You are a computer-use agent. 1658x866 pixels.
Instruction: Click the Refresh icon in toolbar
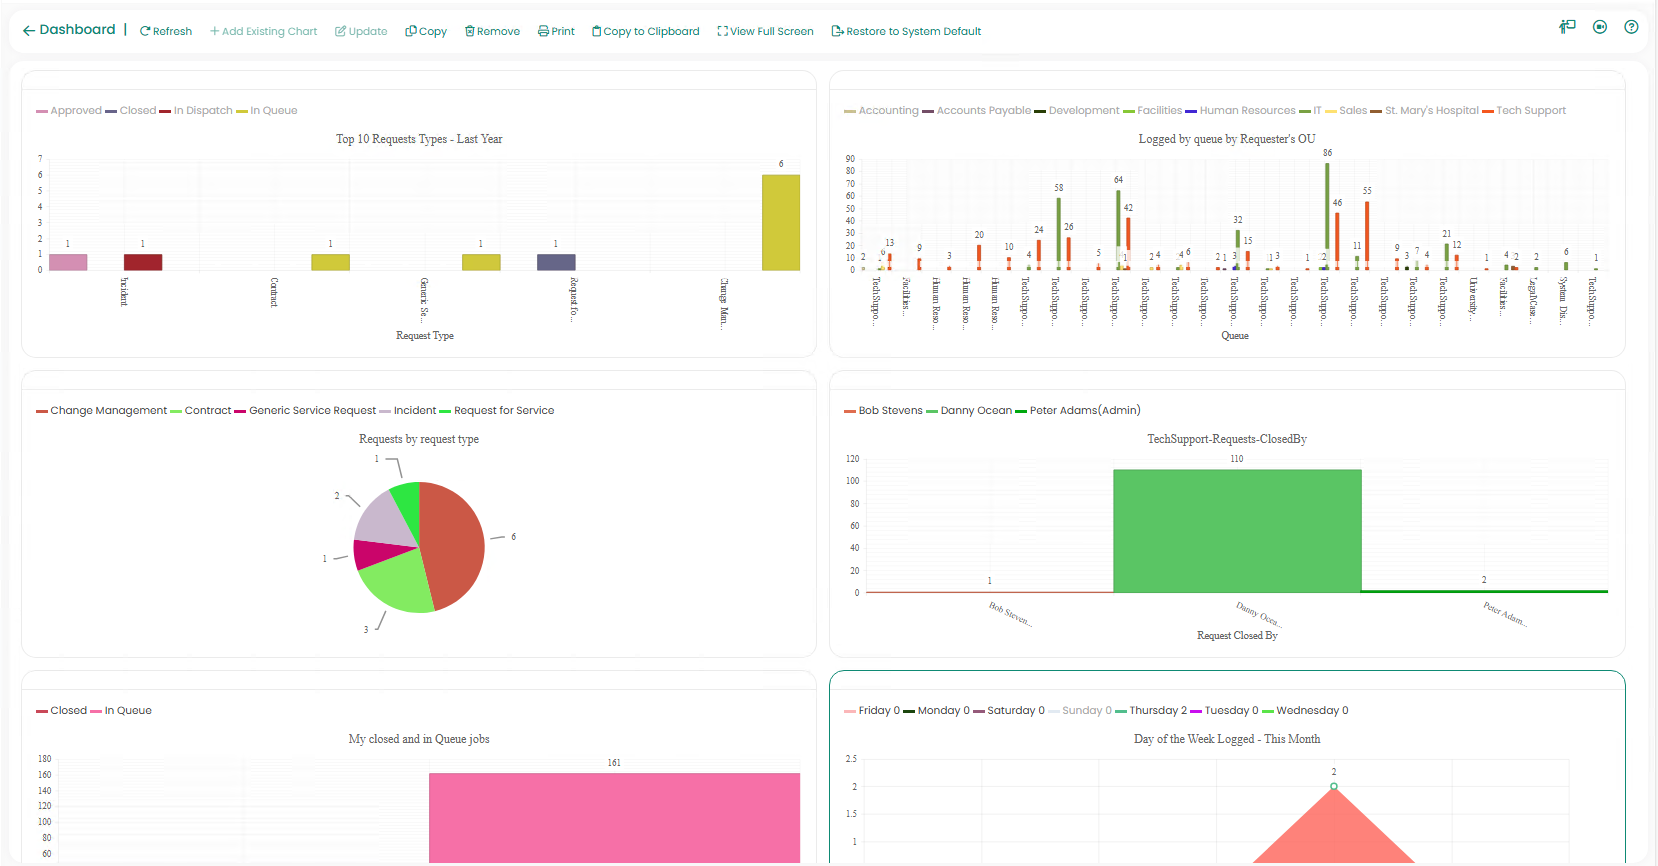pyautogui.click(x=145, y=32)
